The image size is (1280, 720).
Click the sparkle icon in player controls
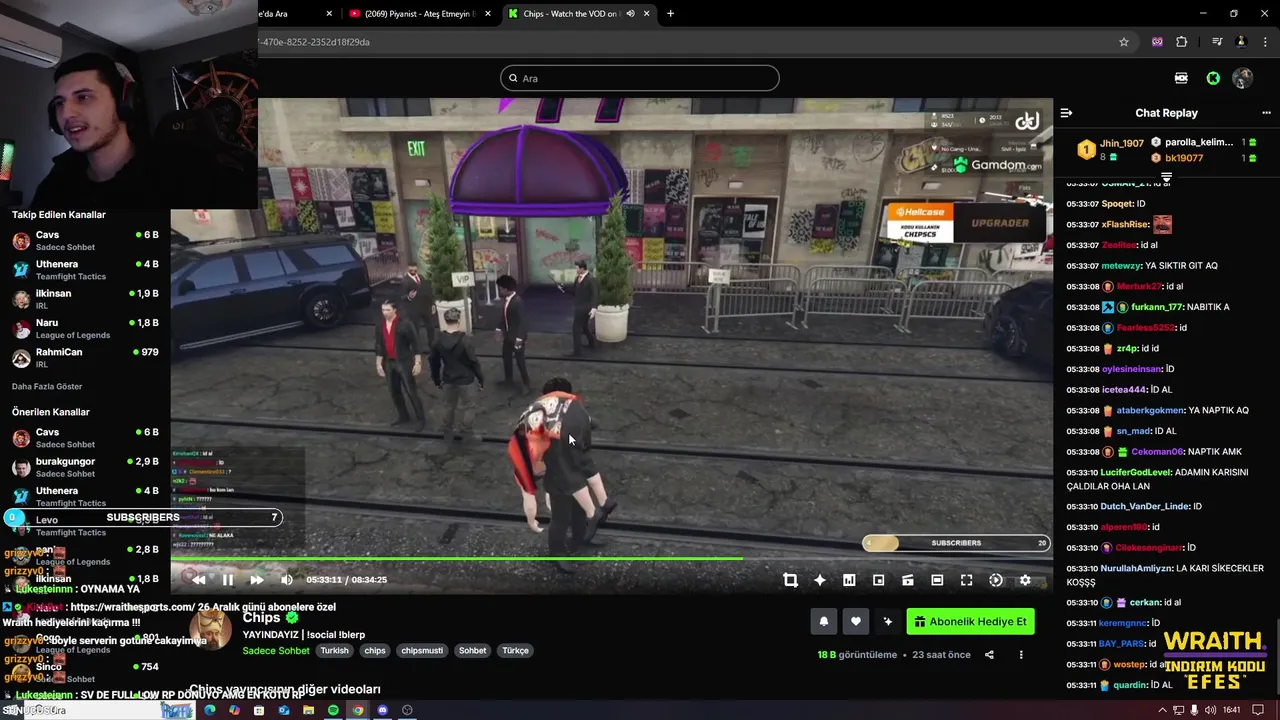pos(820,580)
